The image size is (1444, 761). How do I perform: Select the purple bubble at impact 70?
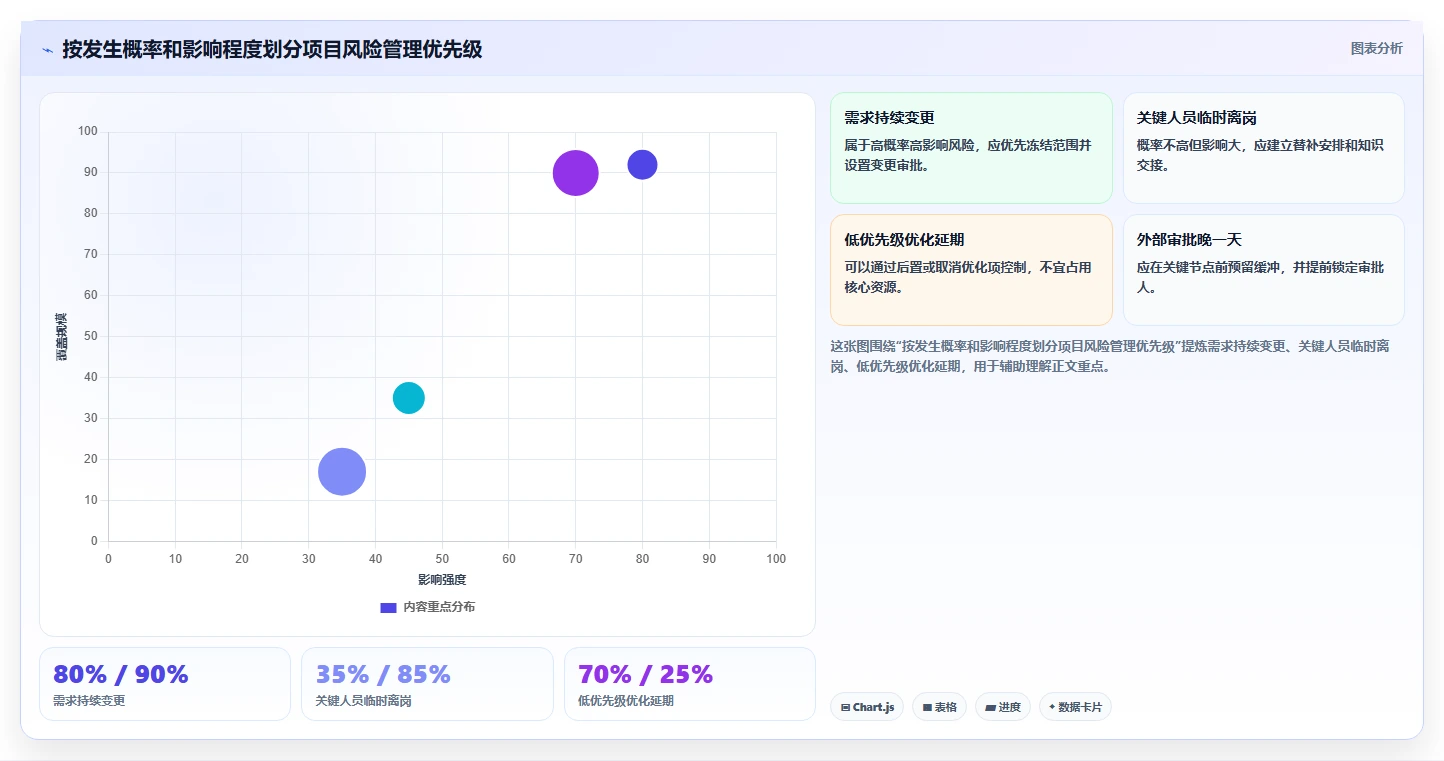(575, 173)
